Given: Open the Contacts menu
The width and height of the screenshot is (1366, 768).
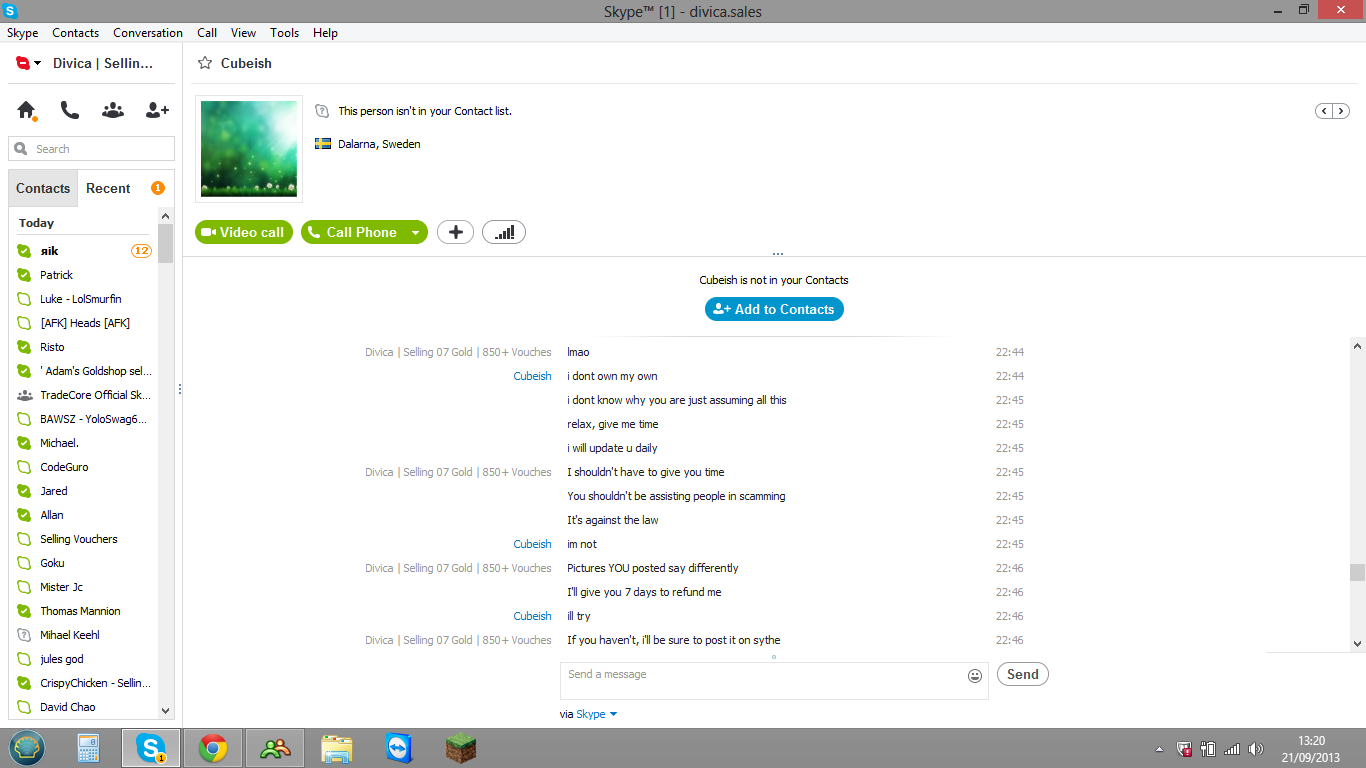Looking at the screenshot, I should (76, 32).
